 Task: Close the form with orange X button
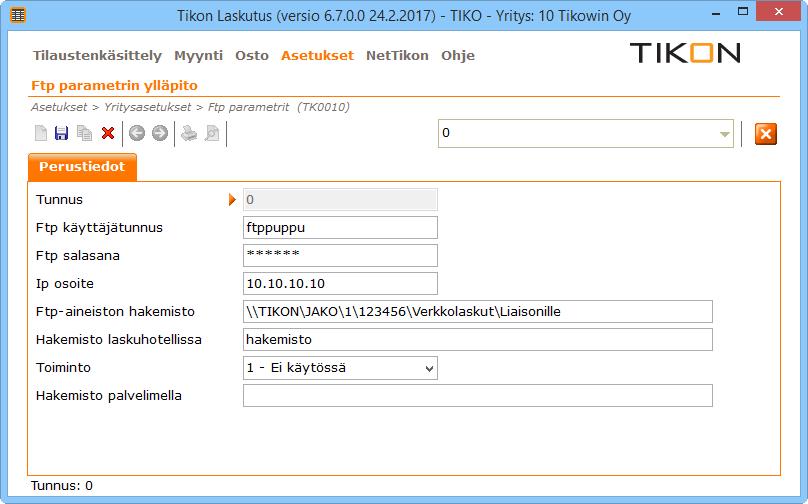click(766, 134)
